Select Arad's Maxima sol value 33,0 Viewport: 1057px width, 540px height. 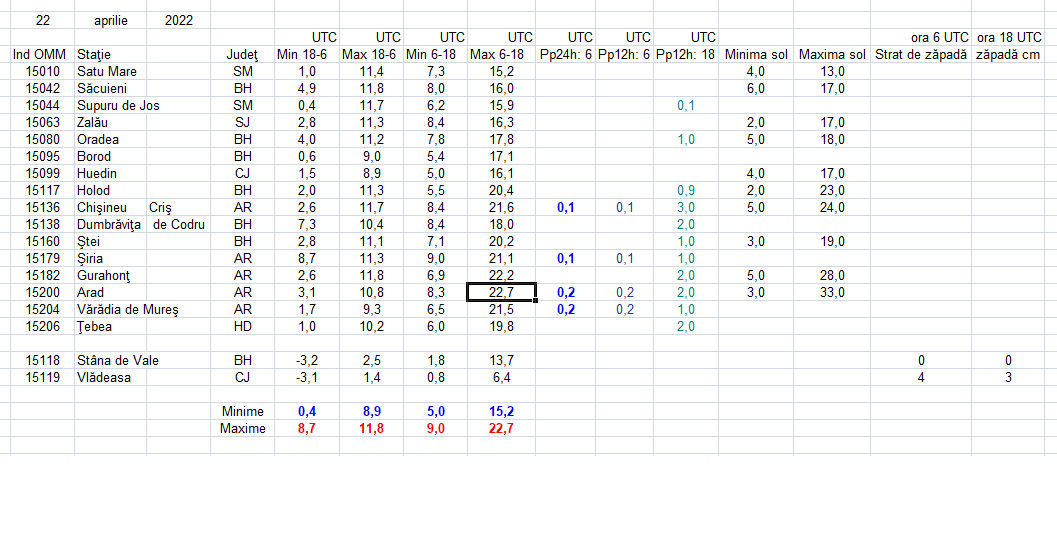click(833, 293)
